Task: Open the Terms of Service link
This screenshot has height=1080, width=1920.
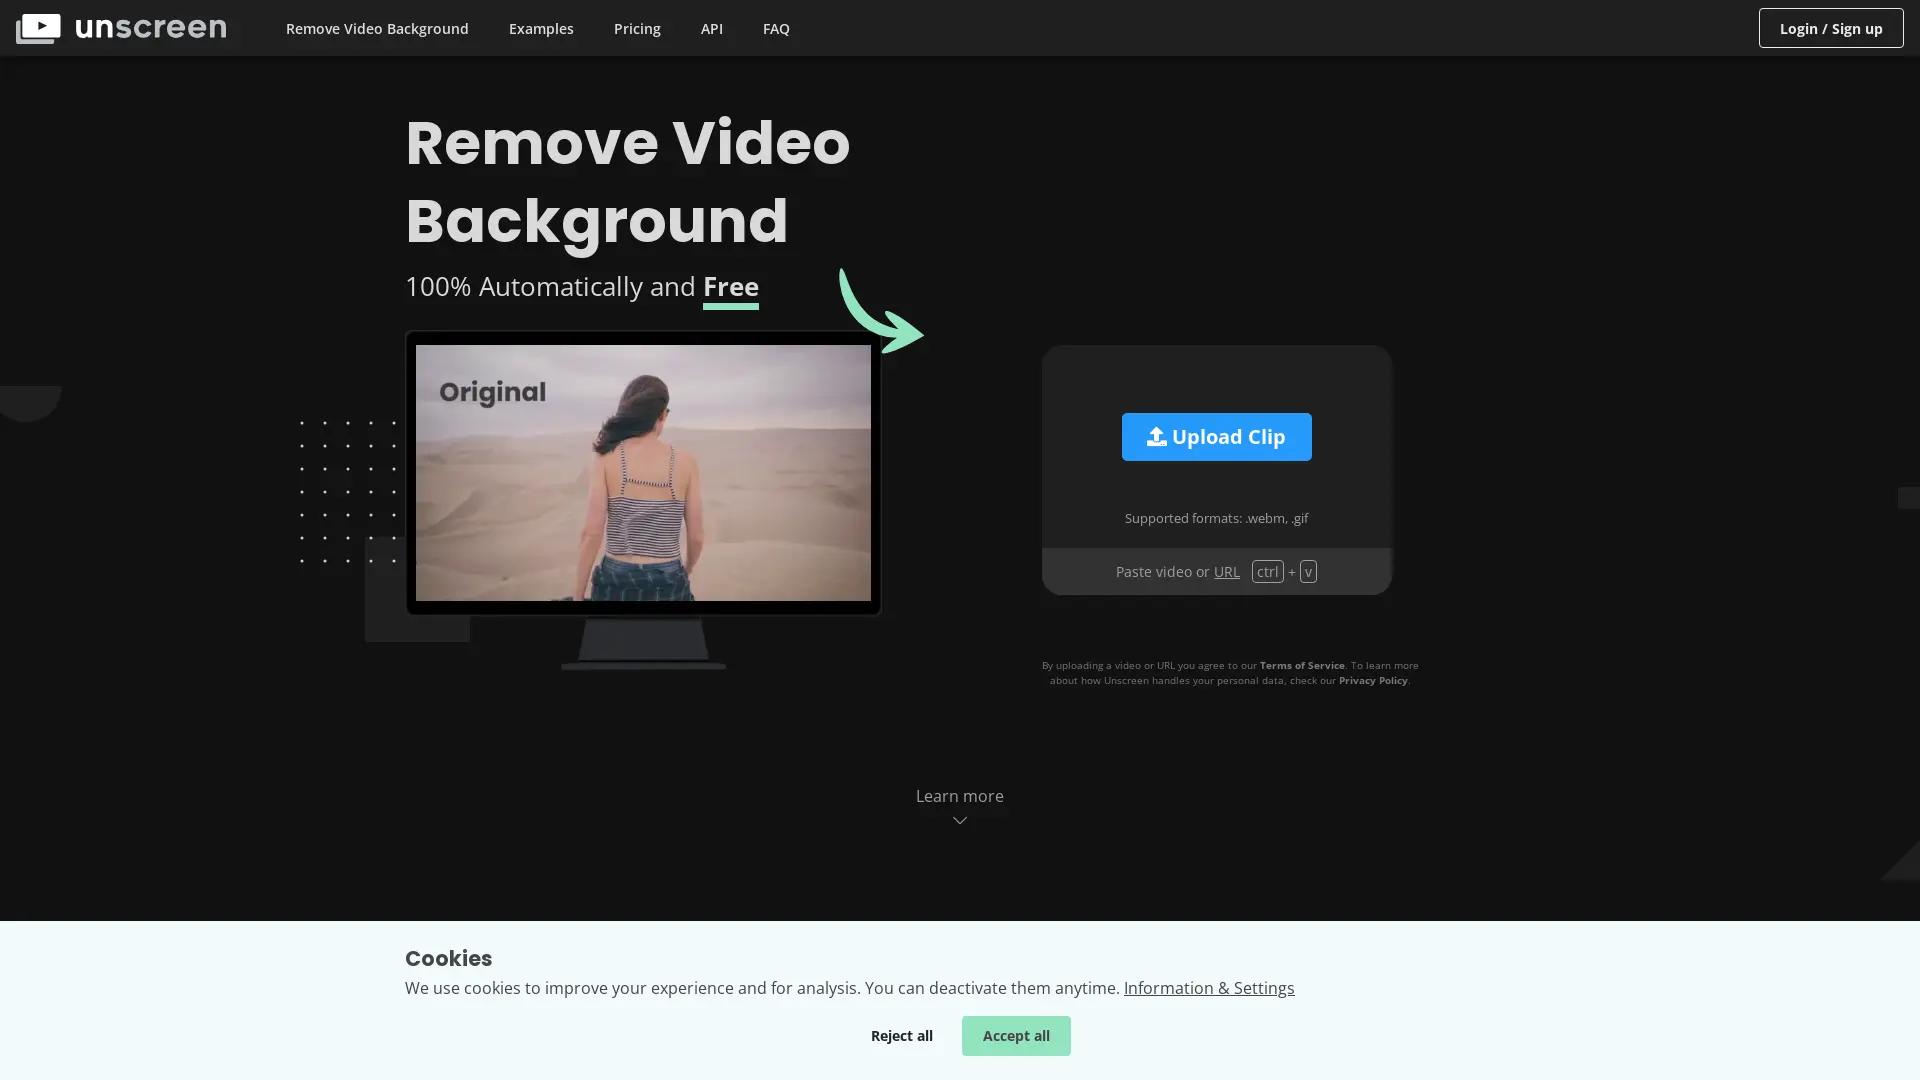Action: tap(1301, 665)
